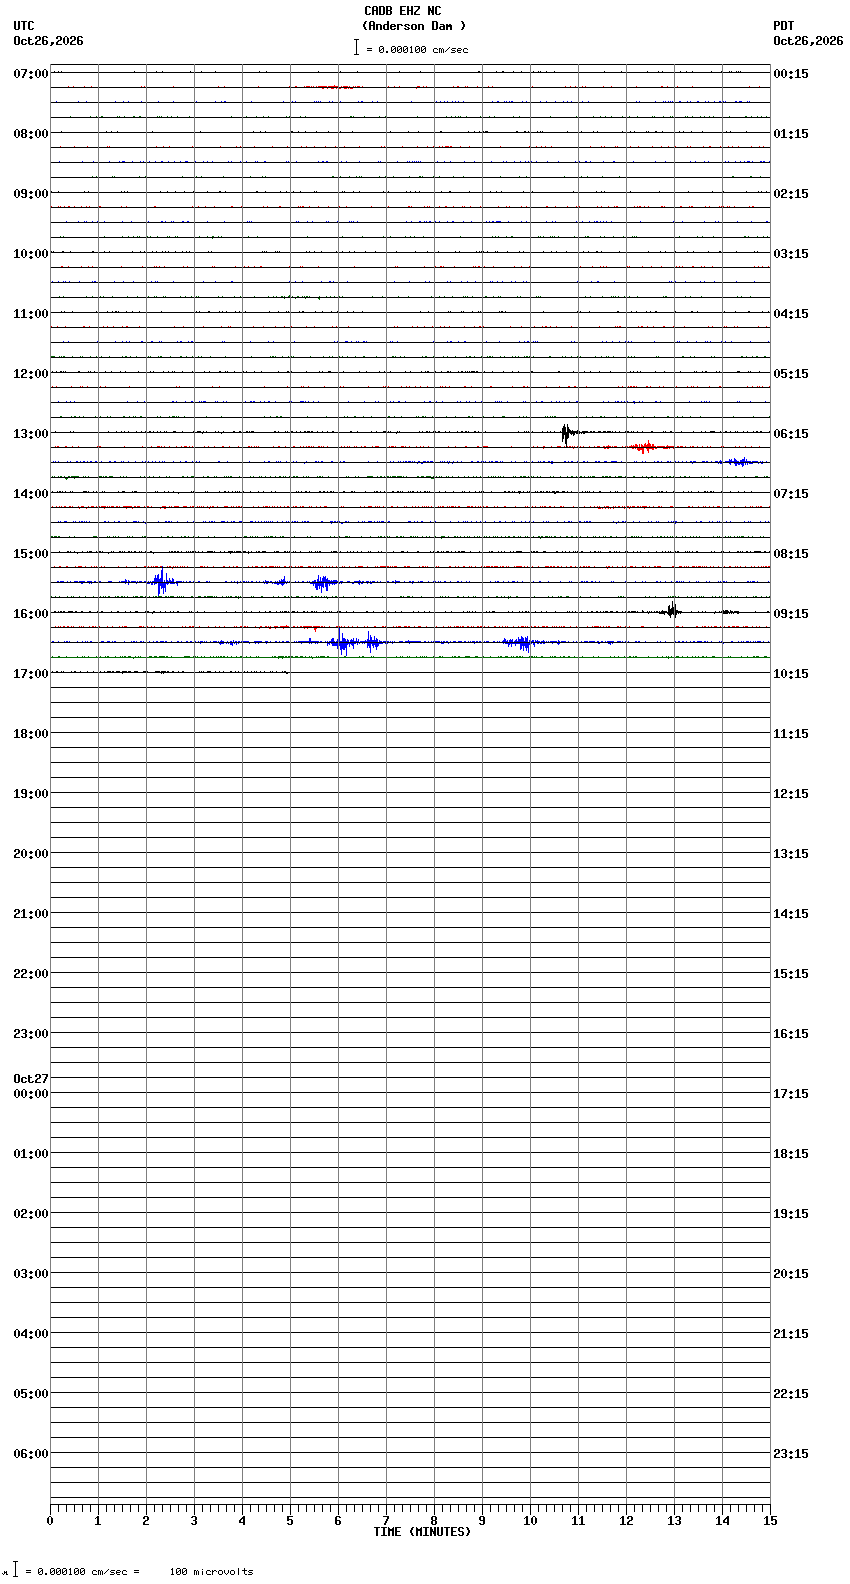This screenshot has height=1584, width=850.
Task: Click the "= 0.000100 cm/sec" scale text at top
Action: [x=417, y=49]
